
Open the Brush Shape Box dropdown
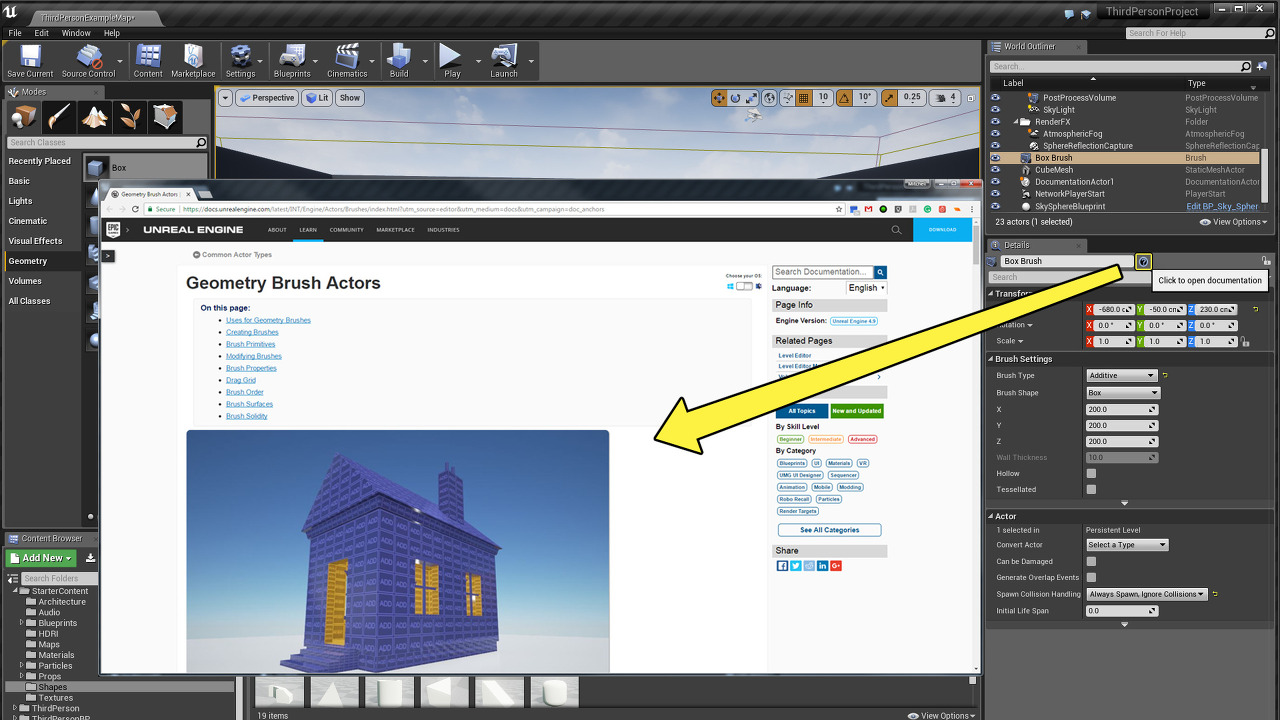point(1124,393)
